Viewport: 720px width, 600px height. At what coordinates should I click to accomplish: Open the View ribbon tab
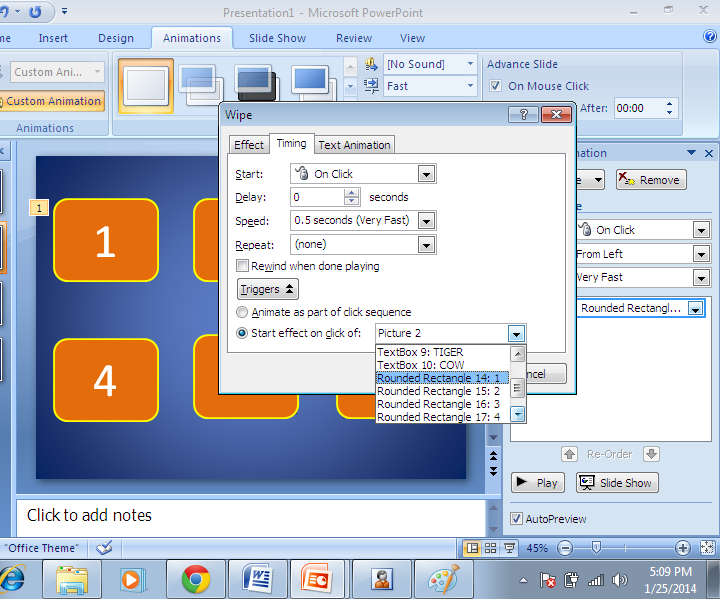412,38
